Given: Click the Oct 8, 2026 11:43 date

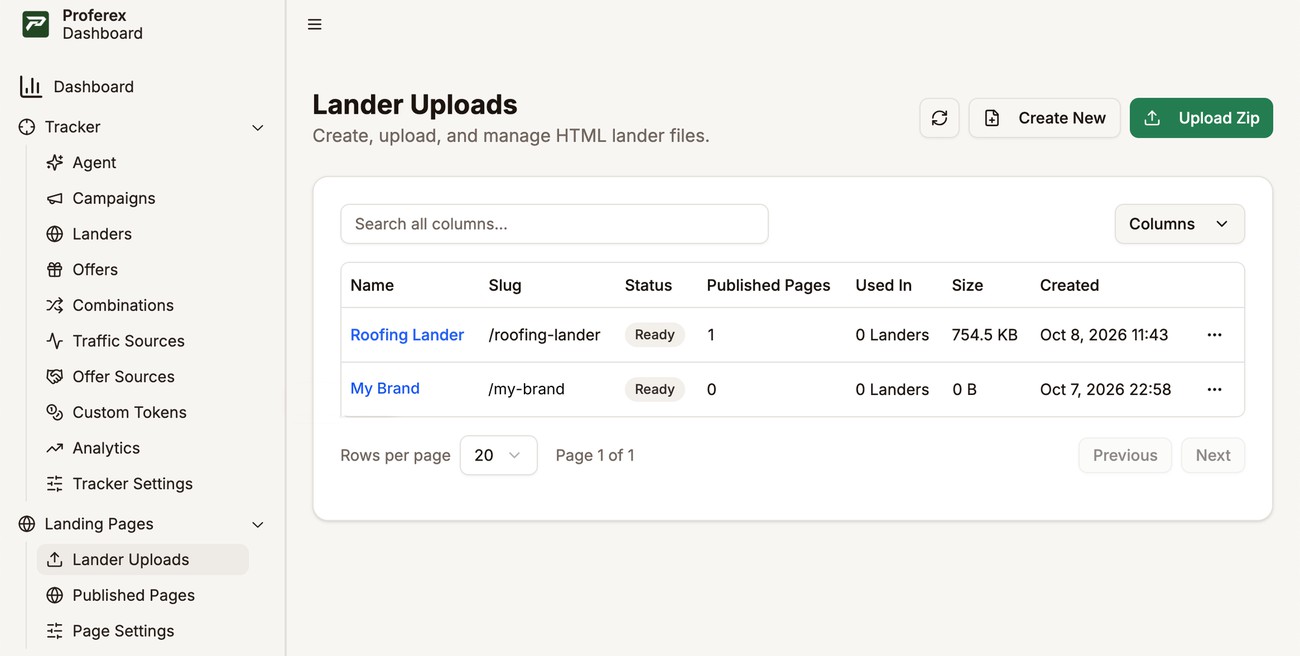Looking at the screenshot, I should pos(1104,335).
